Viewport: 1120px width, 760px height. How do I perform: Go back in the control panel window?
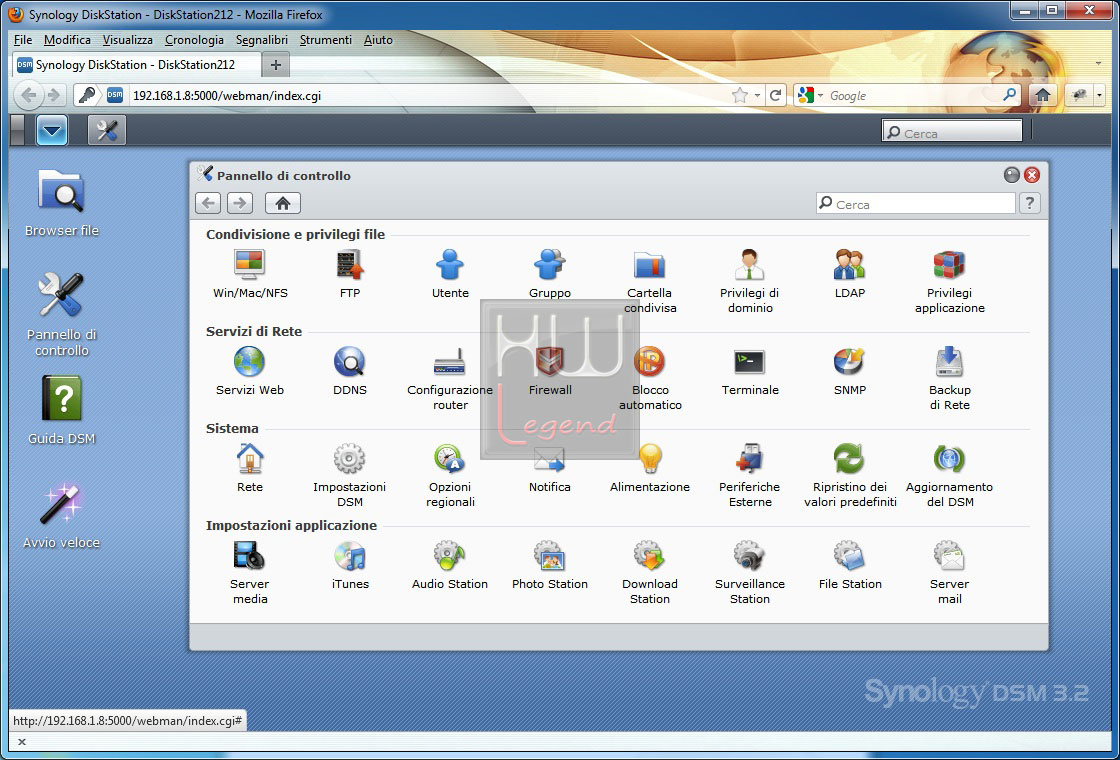[x=208, y=203]
